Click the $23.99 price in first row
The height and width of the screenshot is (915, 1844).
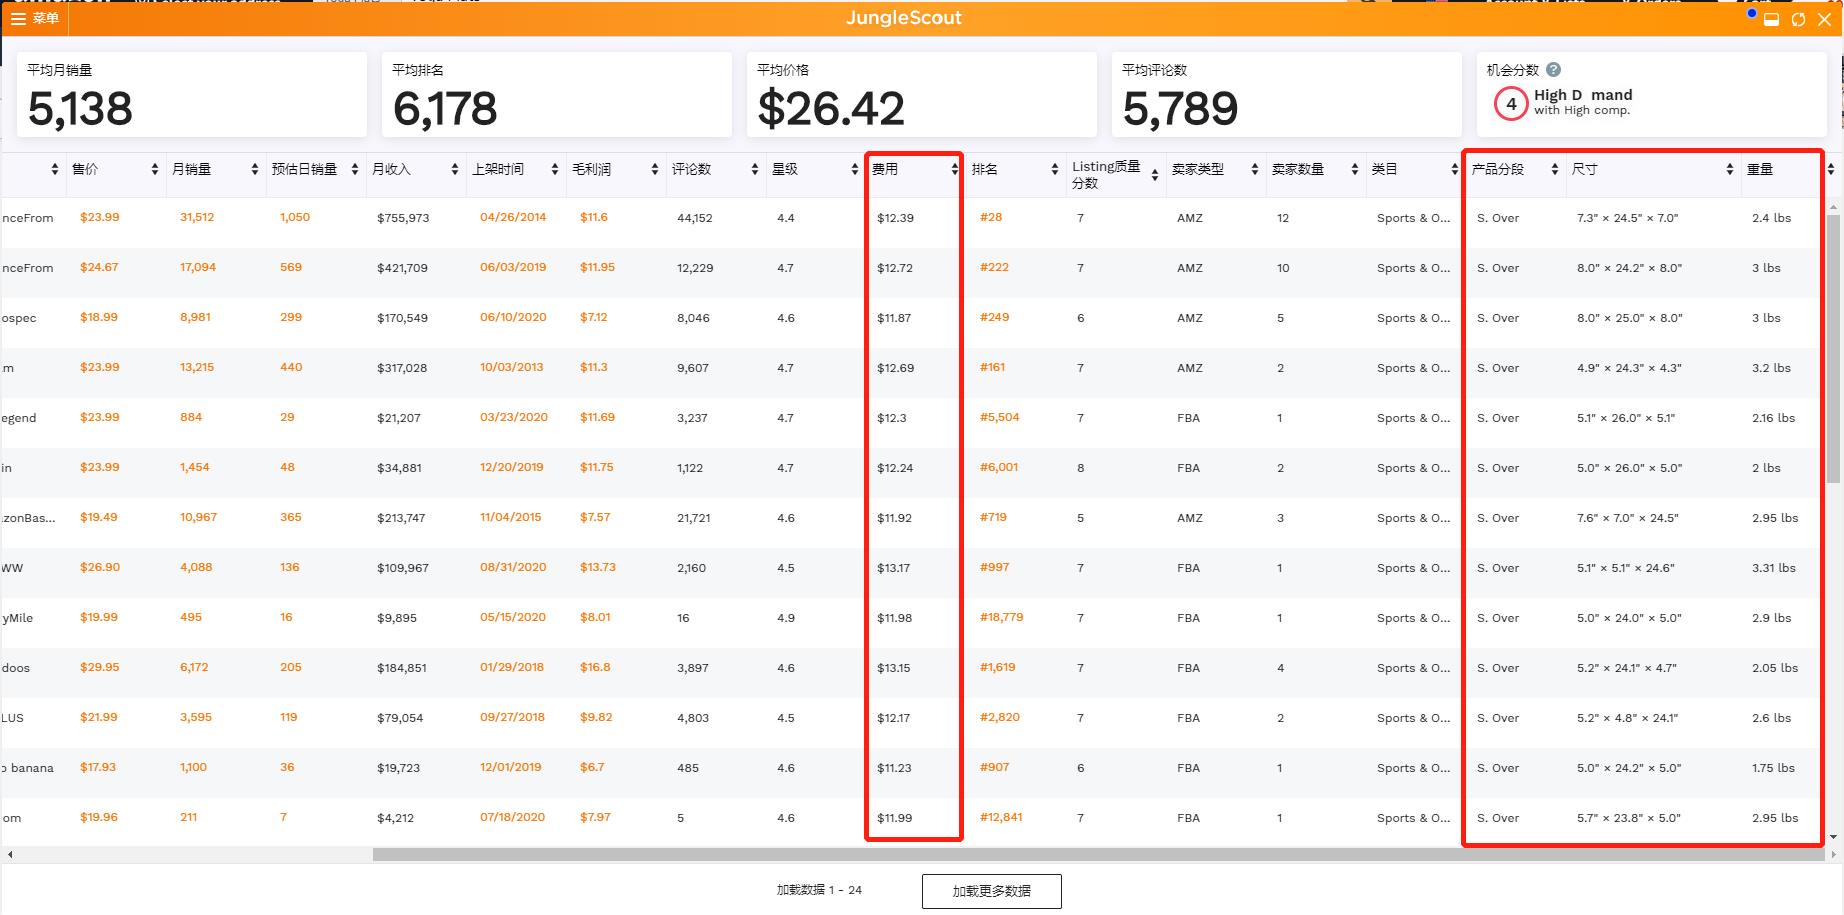click(99, 217)
